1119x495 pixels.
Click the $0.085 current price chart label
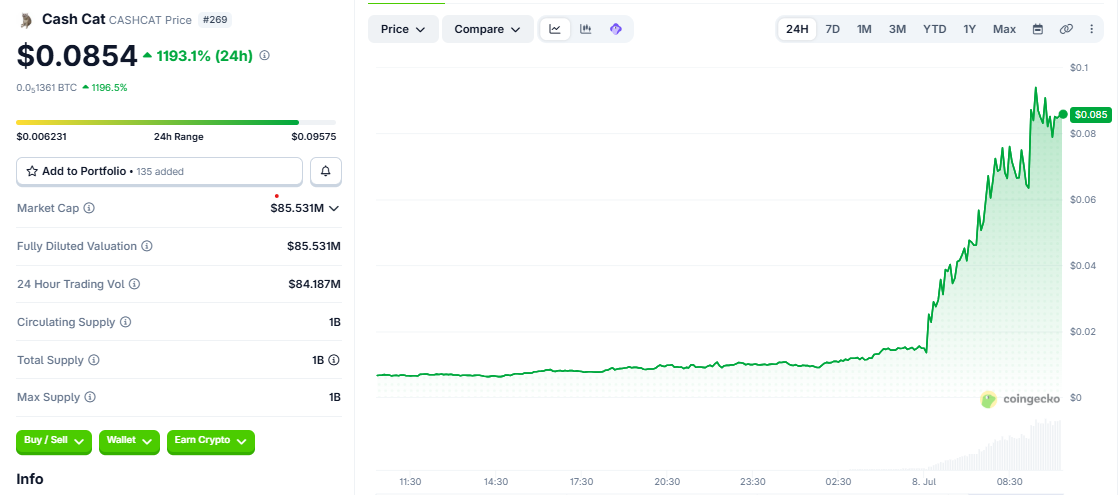(x=1091, y=114)
